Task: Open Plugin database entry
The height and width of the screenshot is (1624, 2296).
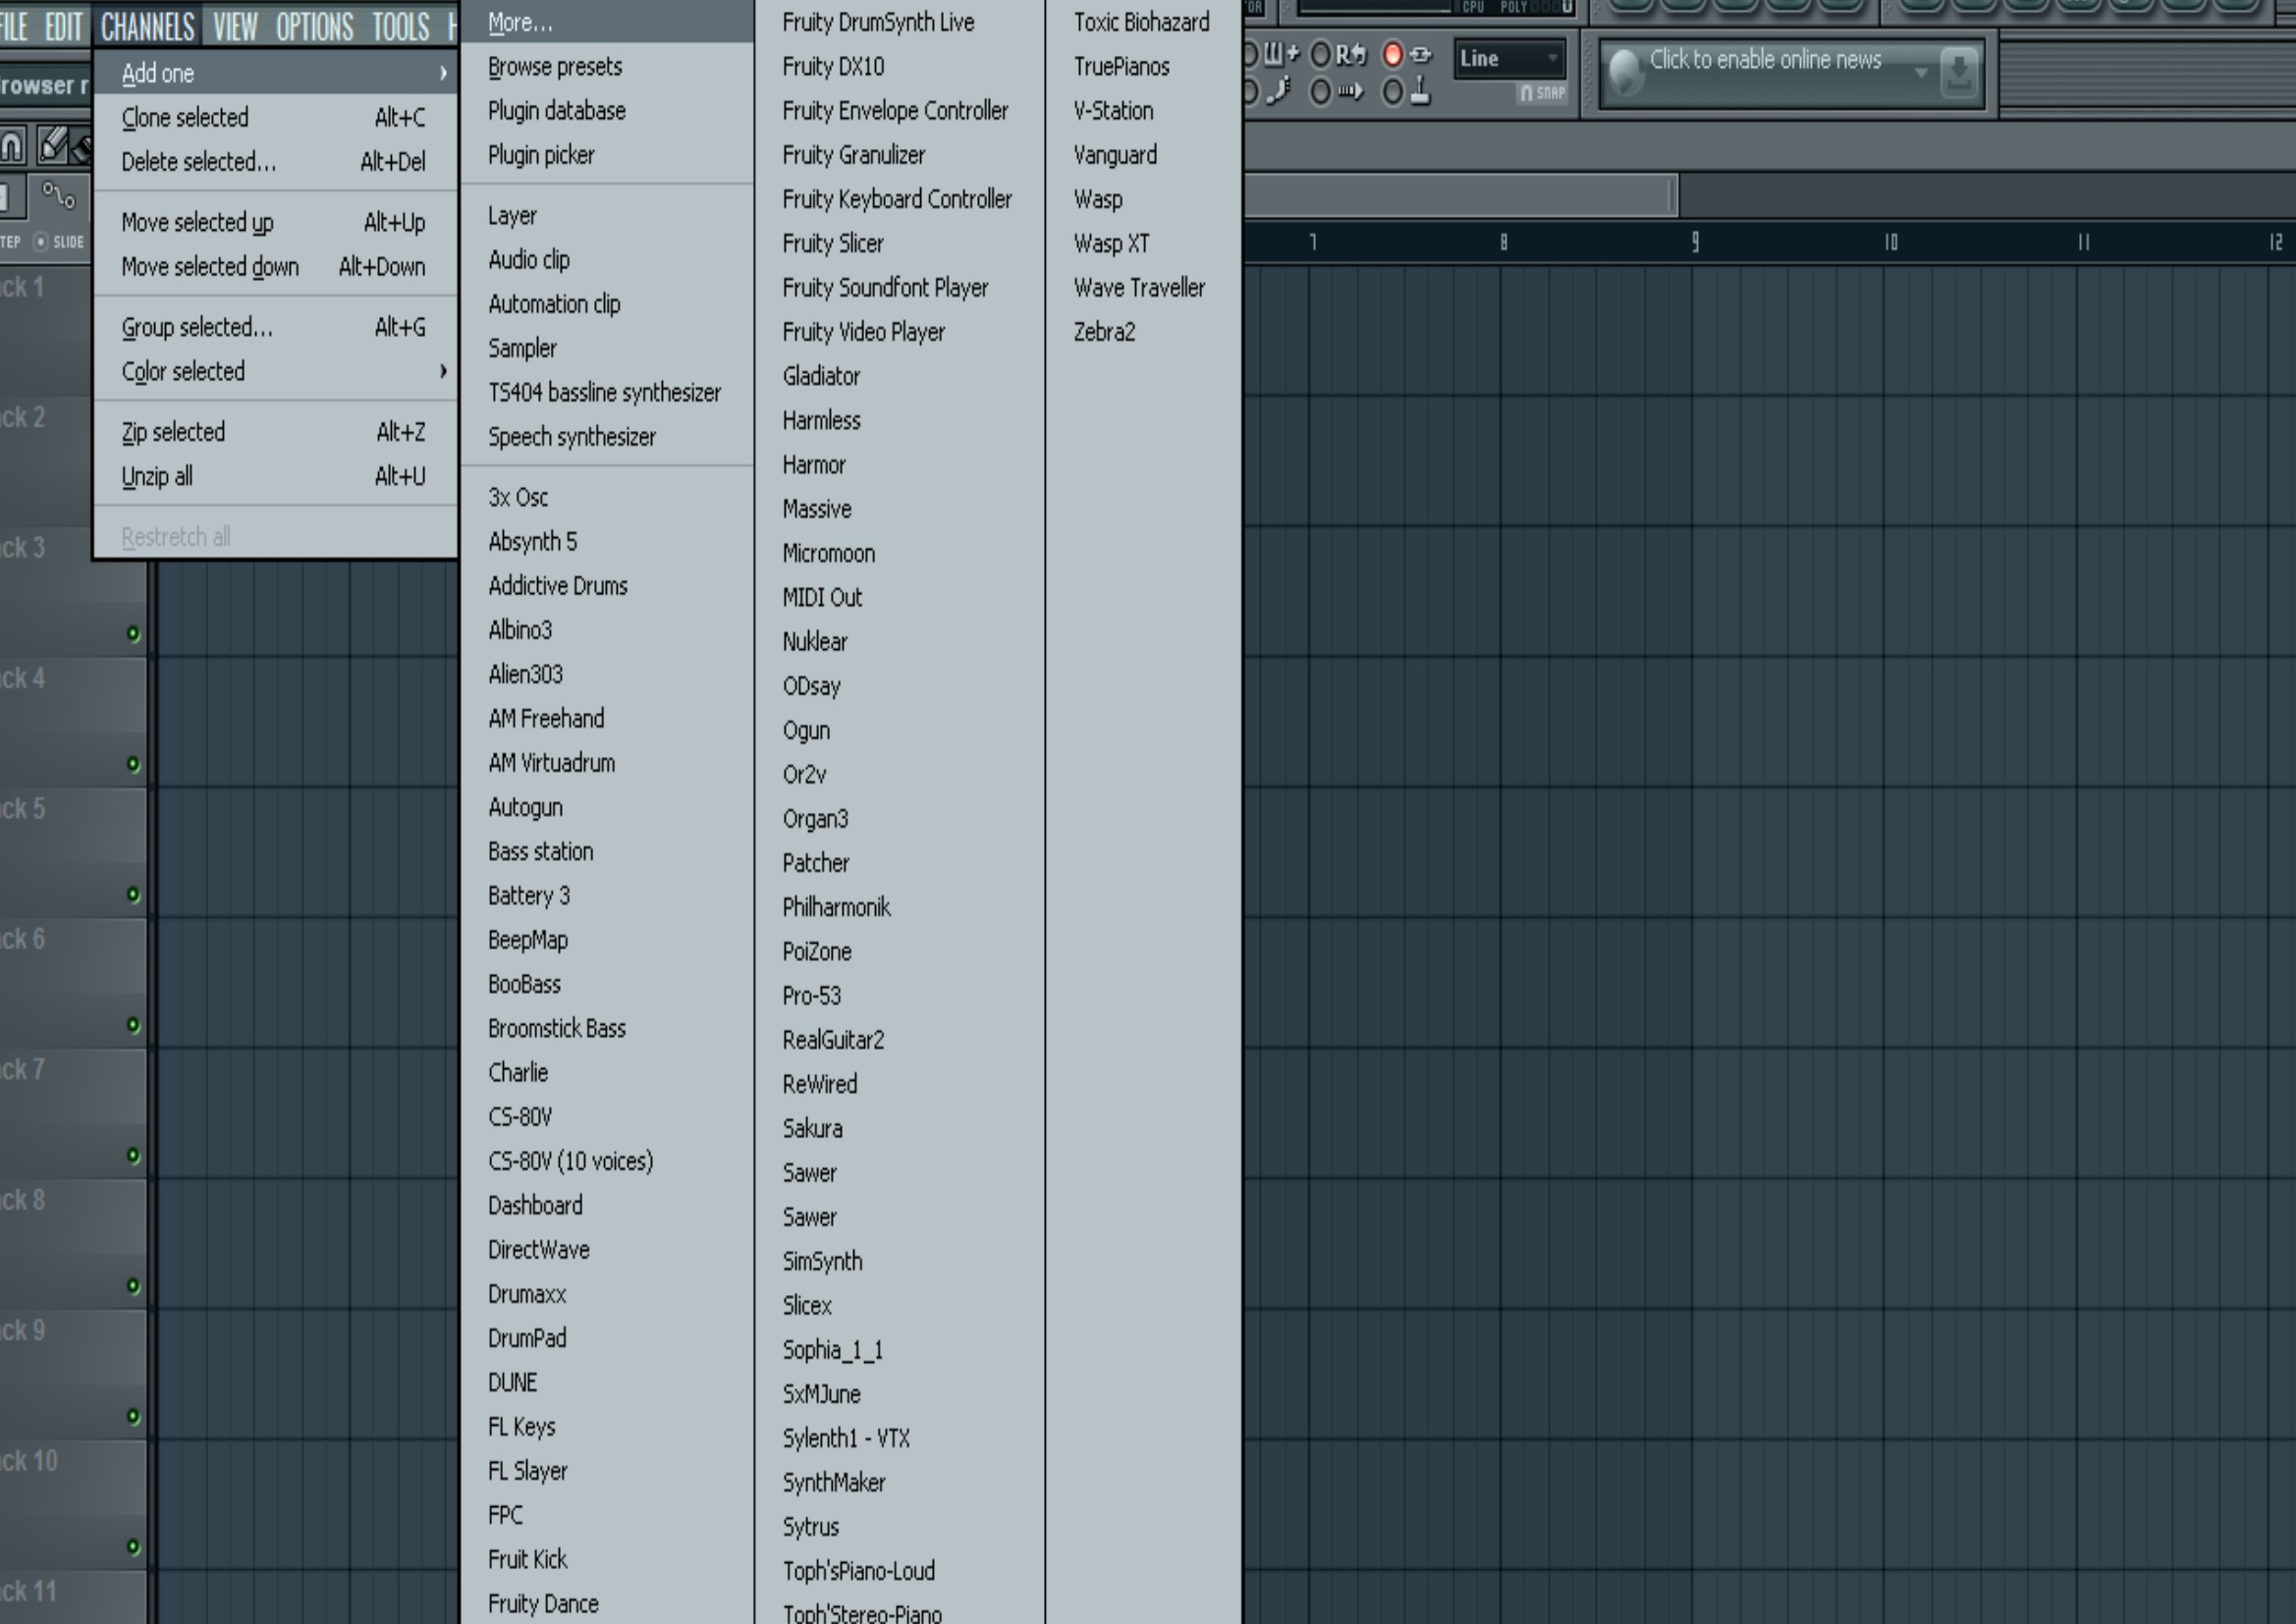Action: (x=608, y=110)
